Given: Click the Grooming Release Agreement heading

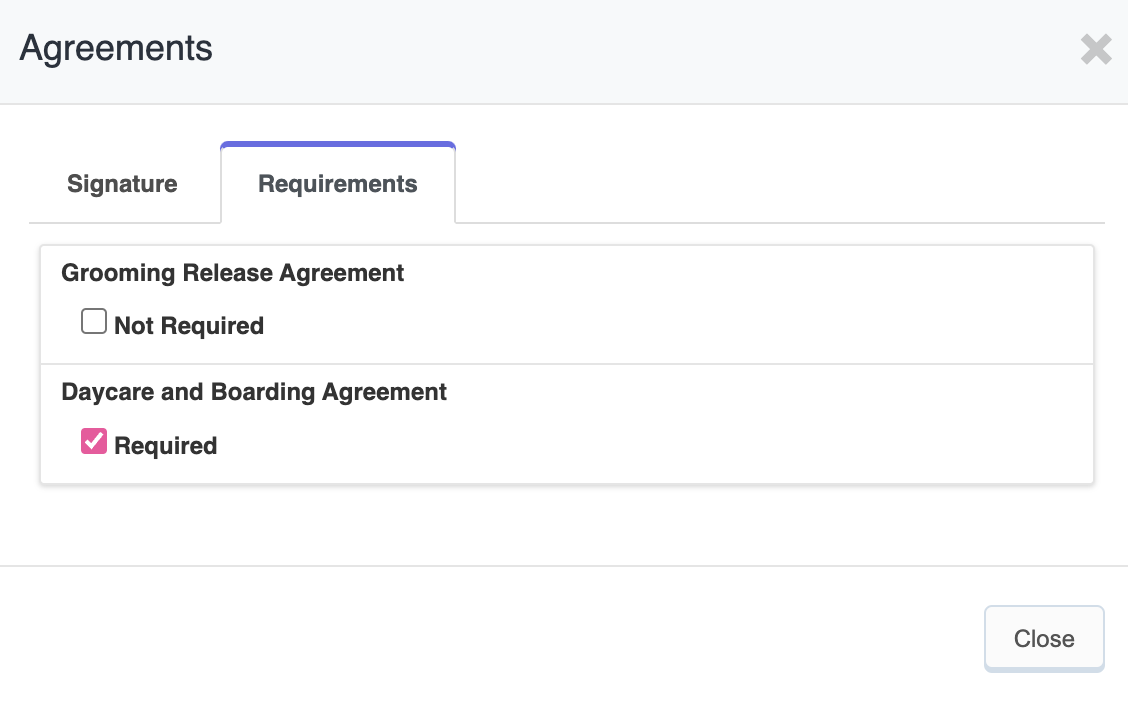Looking at the screenshot, I should [x=232, y=273].
